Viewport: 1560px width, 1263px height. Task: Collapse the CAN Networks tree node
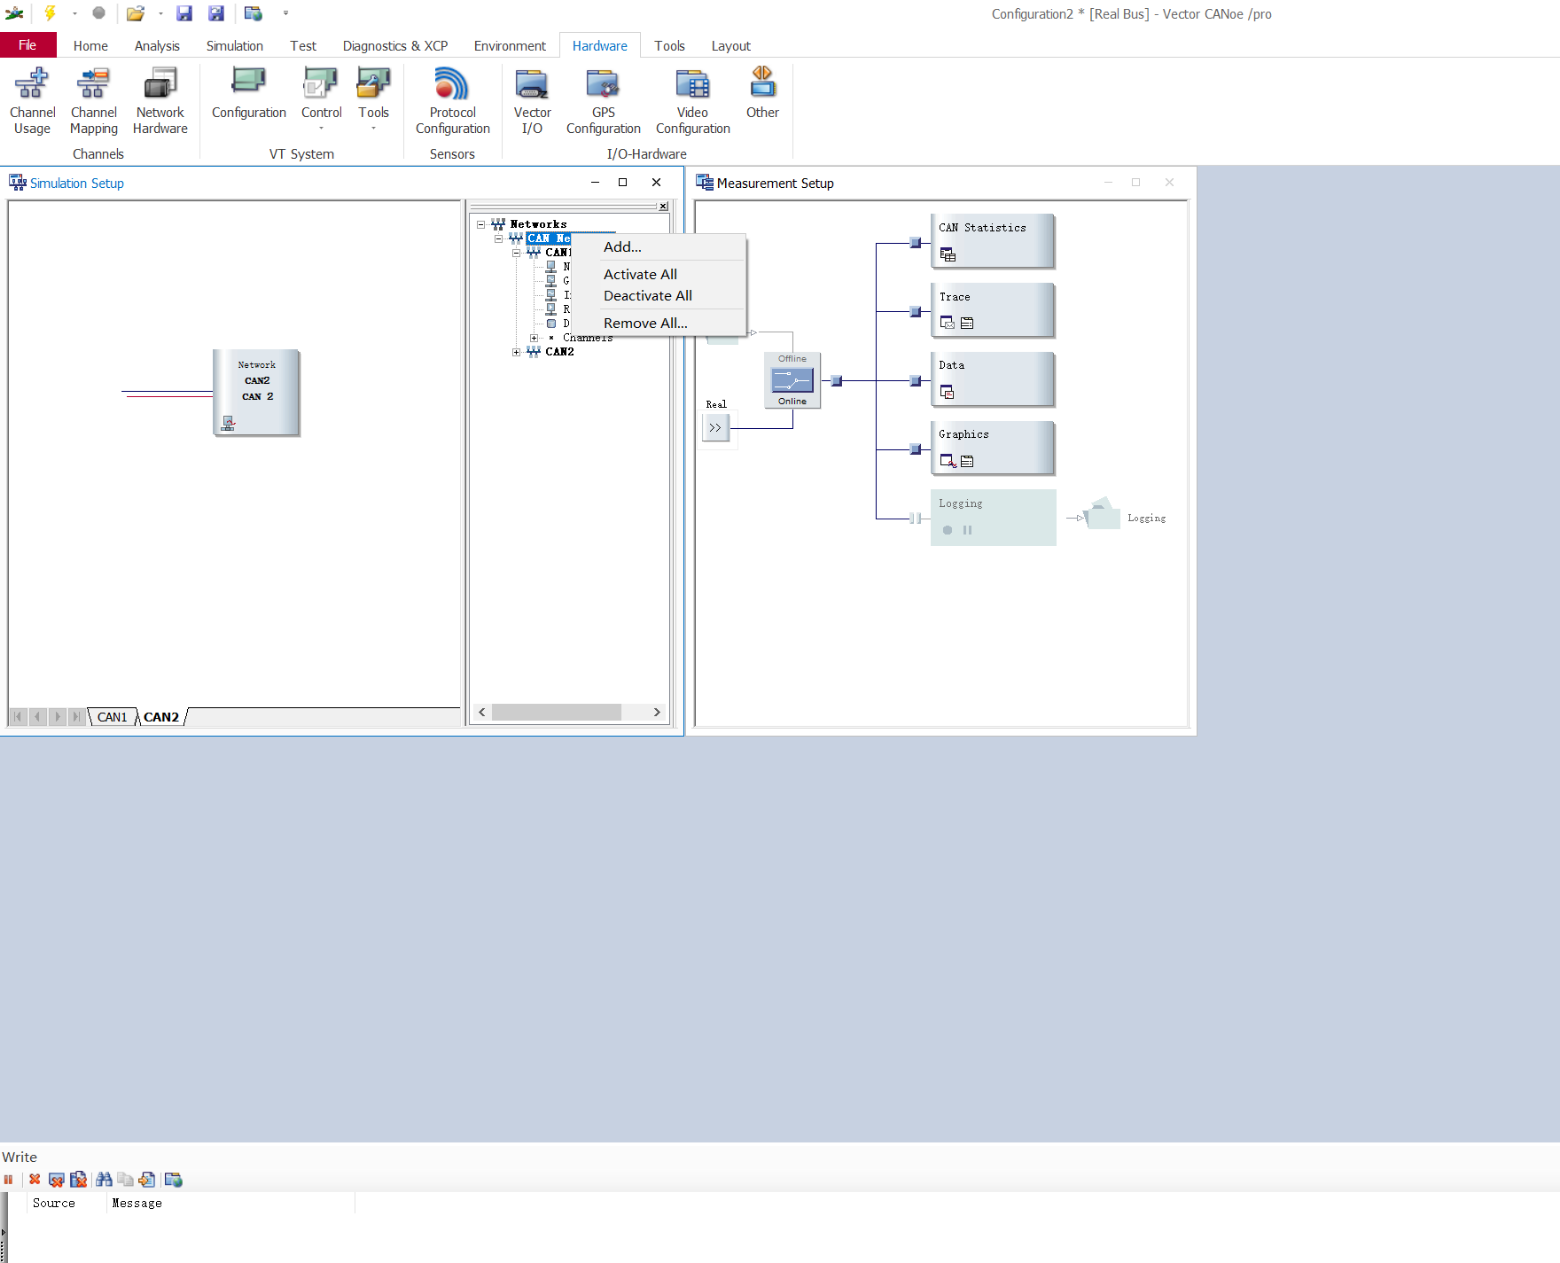coord(499,239)
